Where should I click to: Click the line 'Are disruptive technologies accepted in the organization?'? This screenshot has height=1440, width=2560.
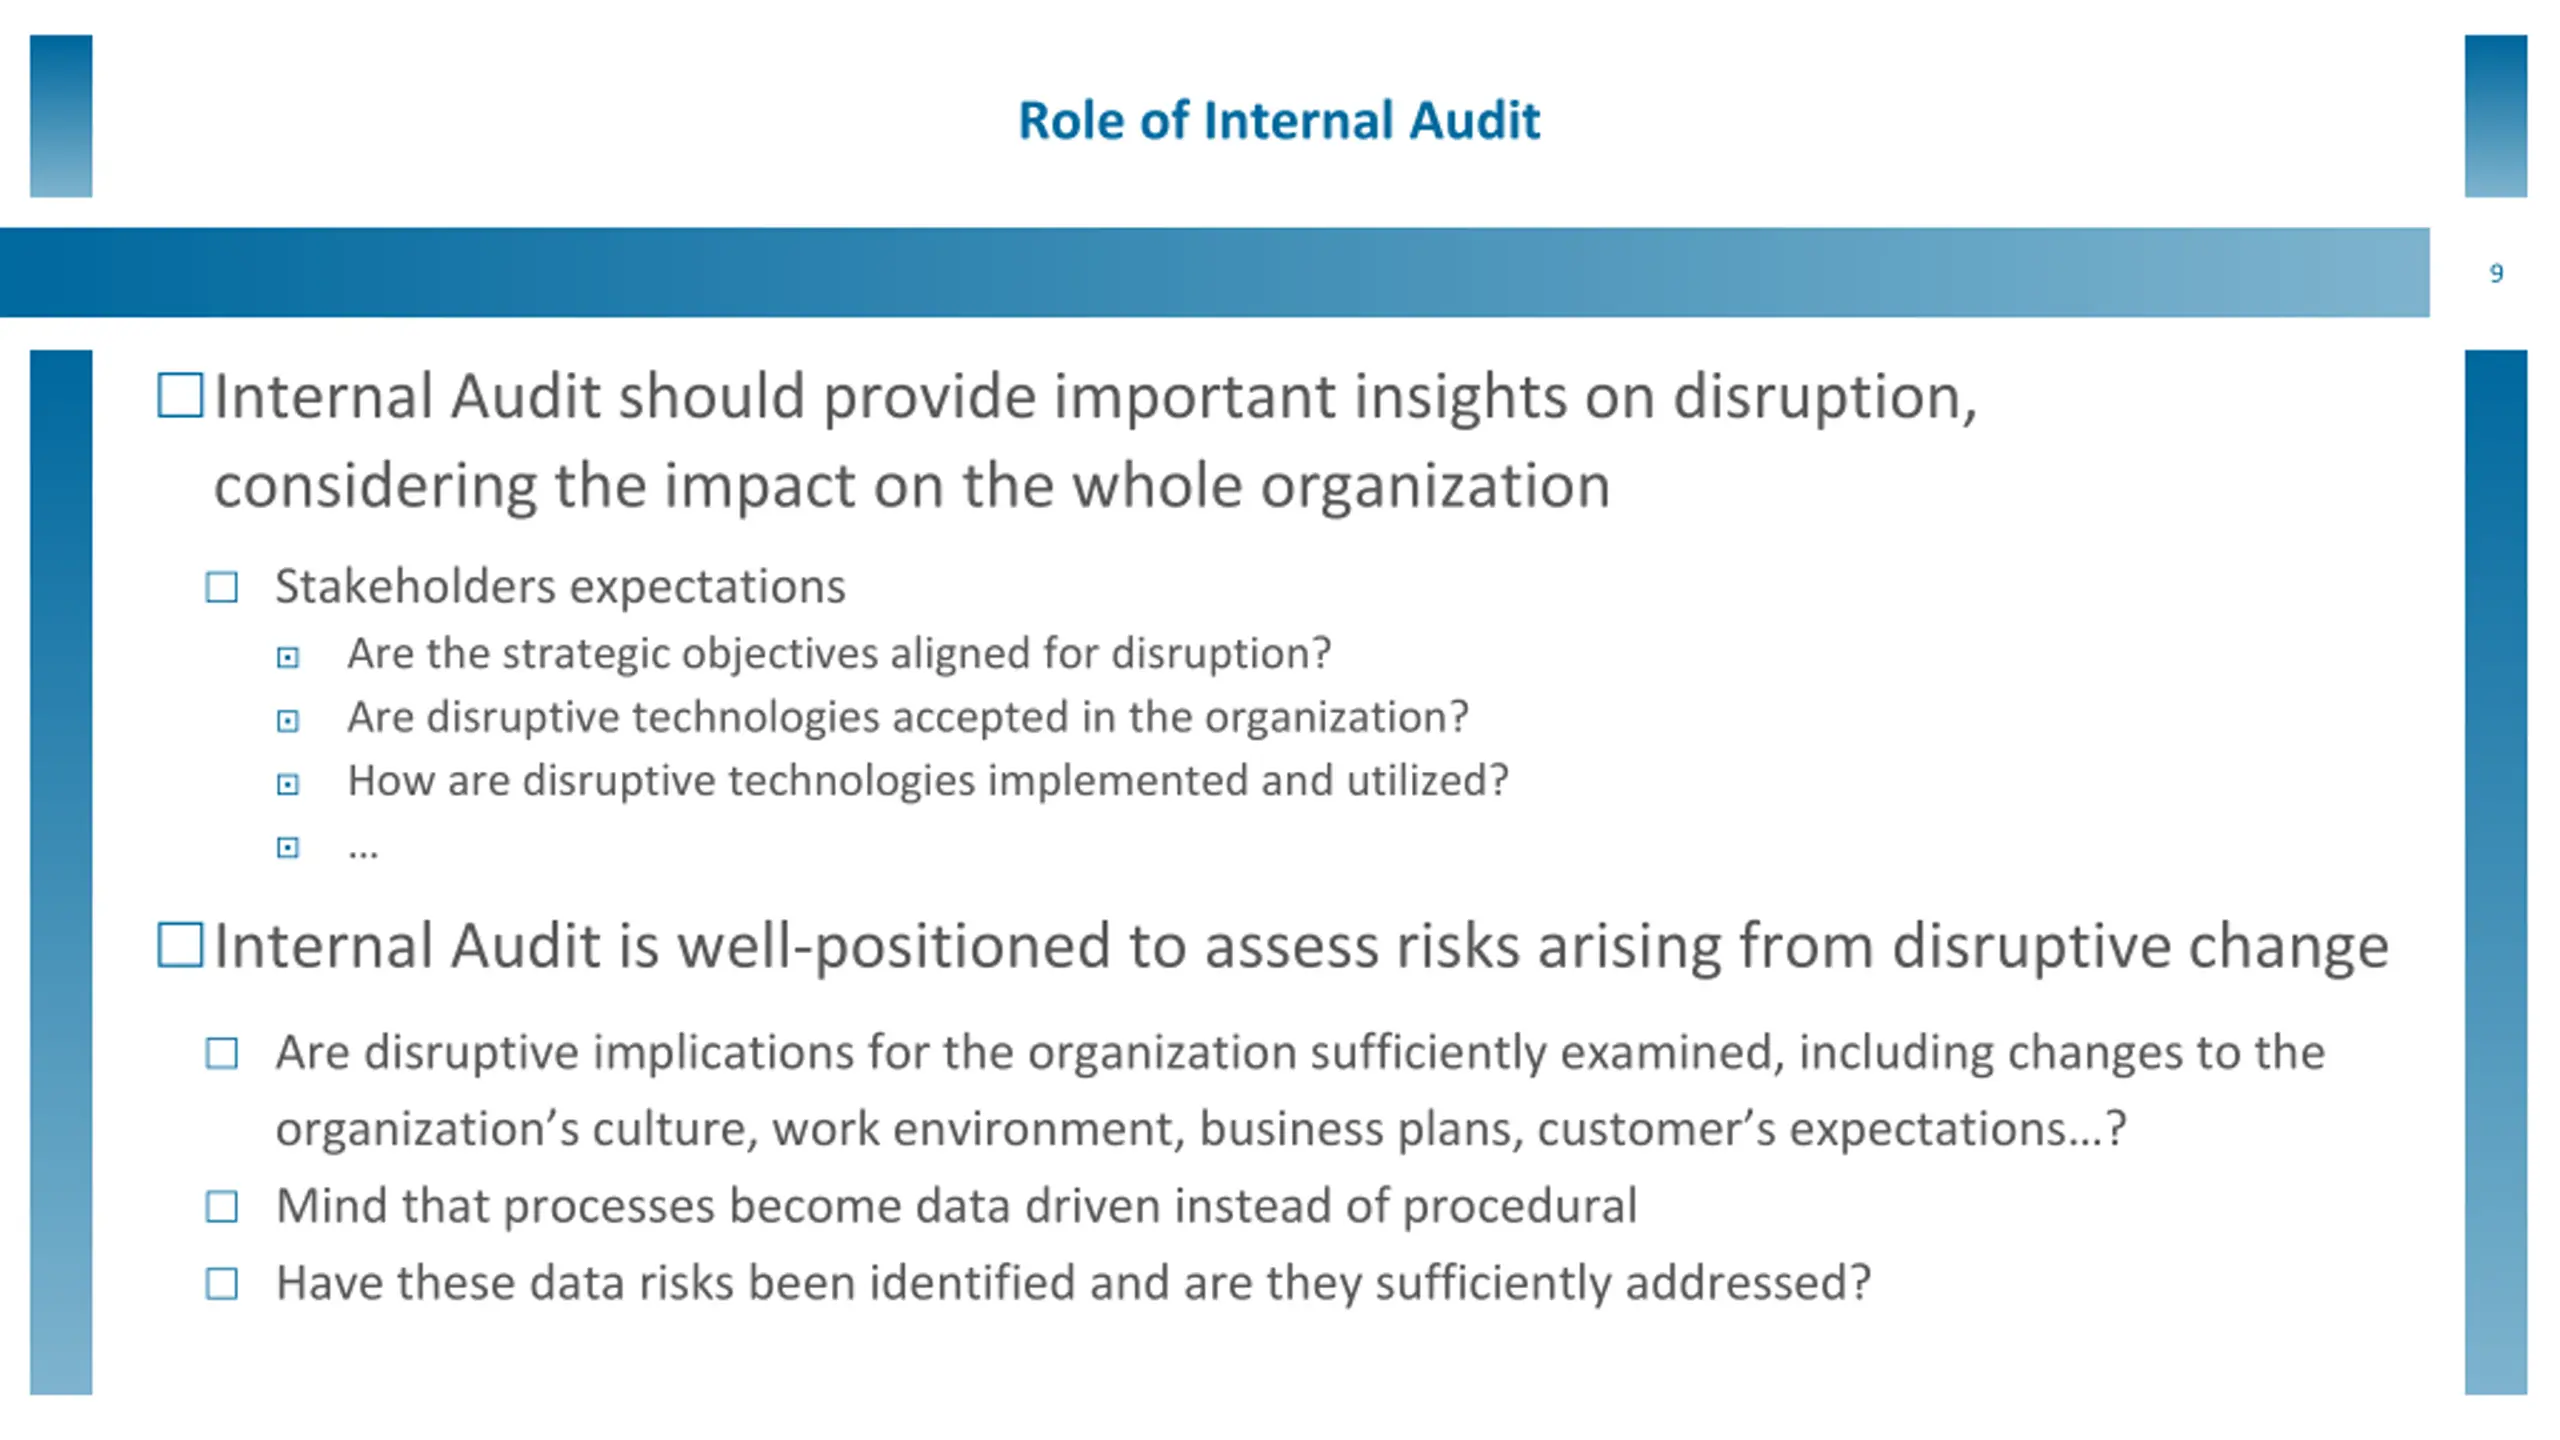(x=908, y=718)
